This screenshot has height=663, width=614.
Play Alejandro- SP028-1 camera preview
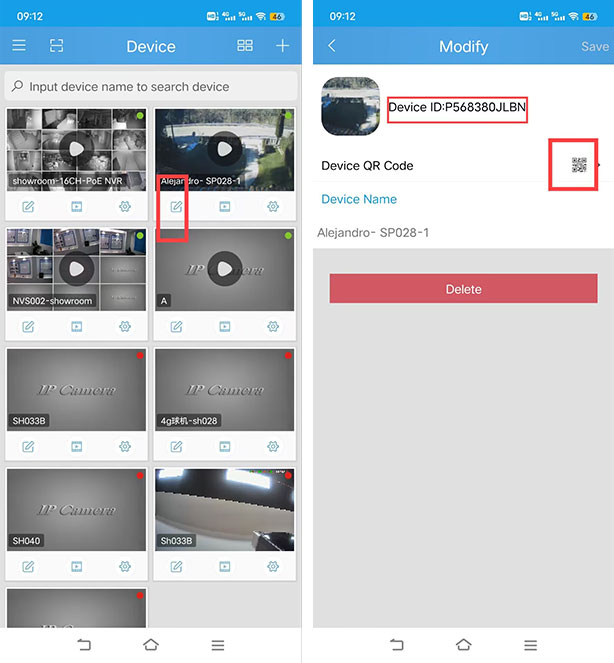225,149
